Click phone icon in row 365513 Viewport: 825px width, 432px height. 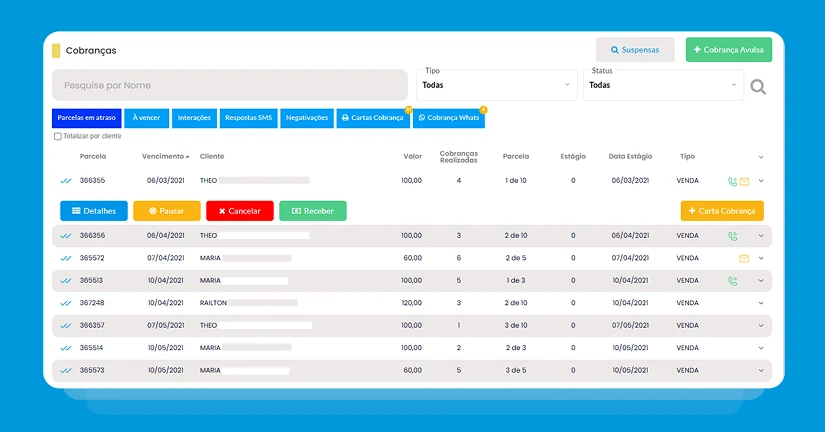732,281
